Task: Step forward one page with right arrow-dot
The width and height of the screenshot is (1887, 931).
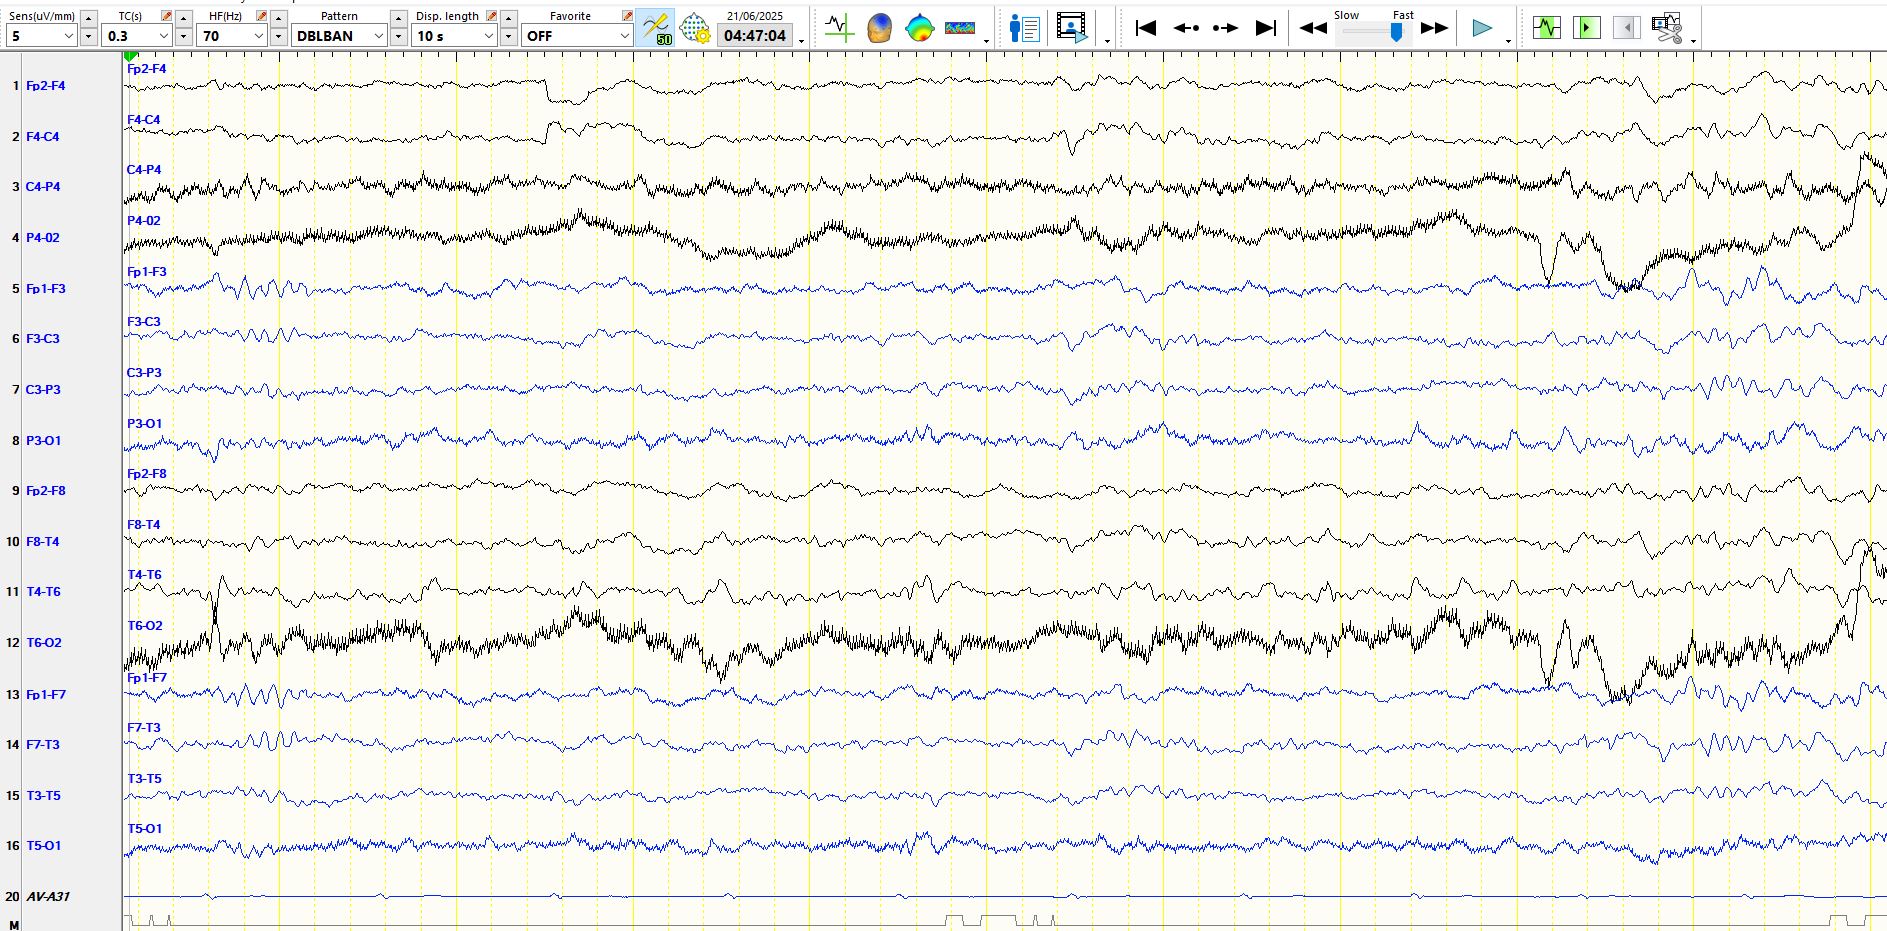Action: (1225, 28)
